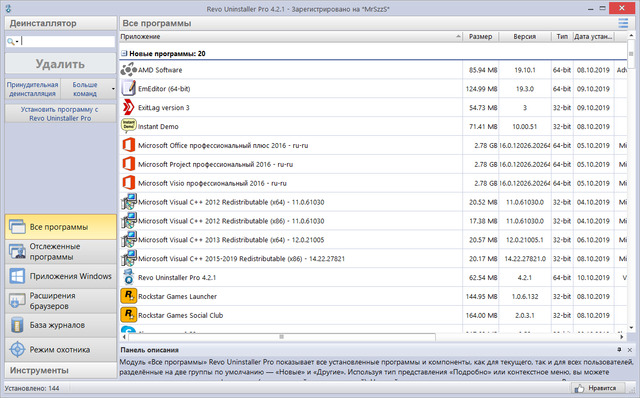Sort by the Тип column header

click(x=562, y=37)
